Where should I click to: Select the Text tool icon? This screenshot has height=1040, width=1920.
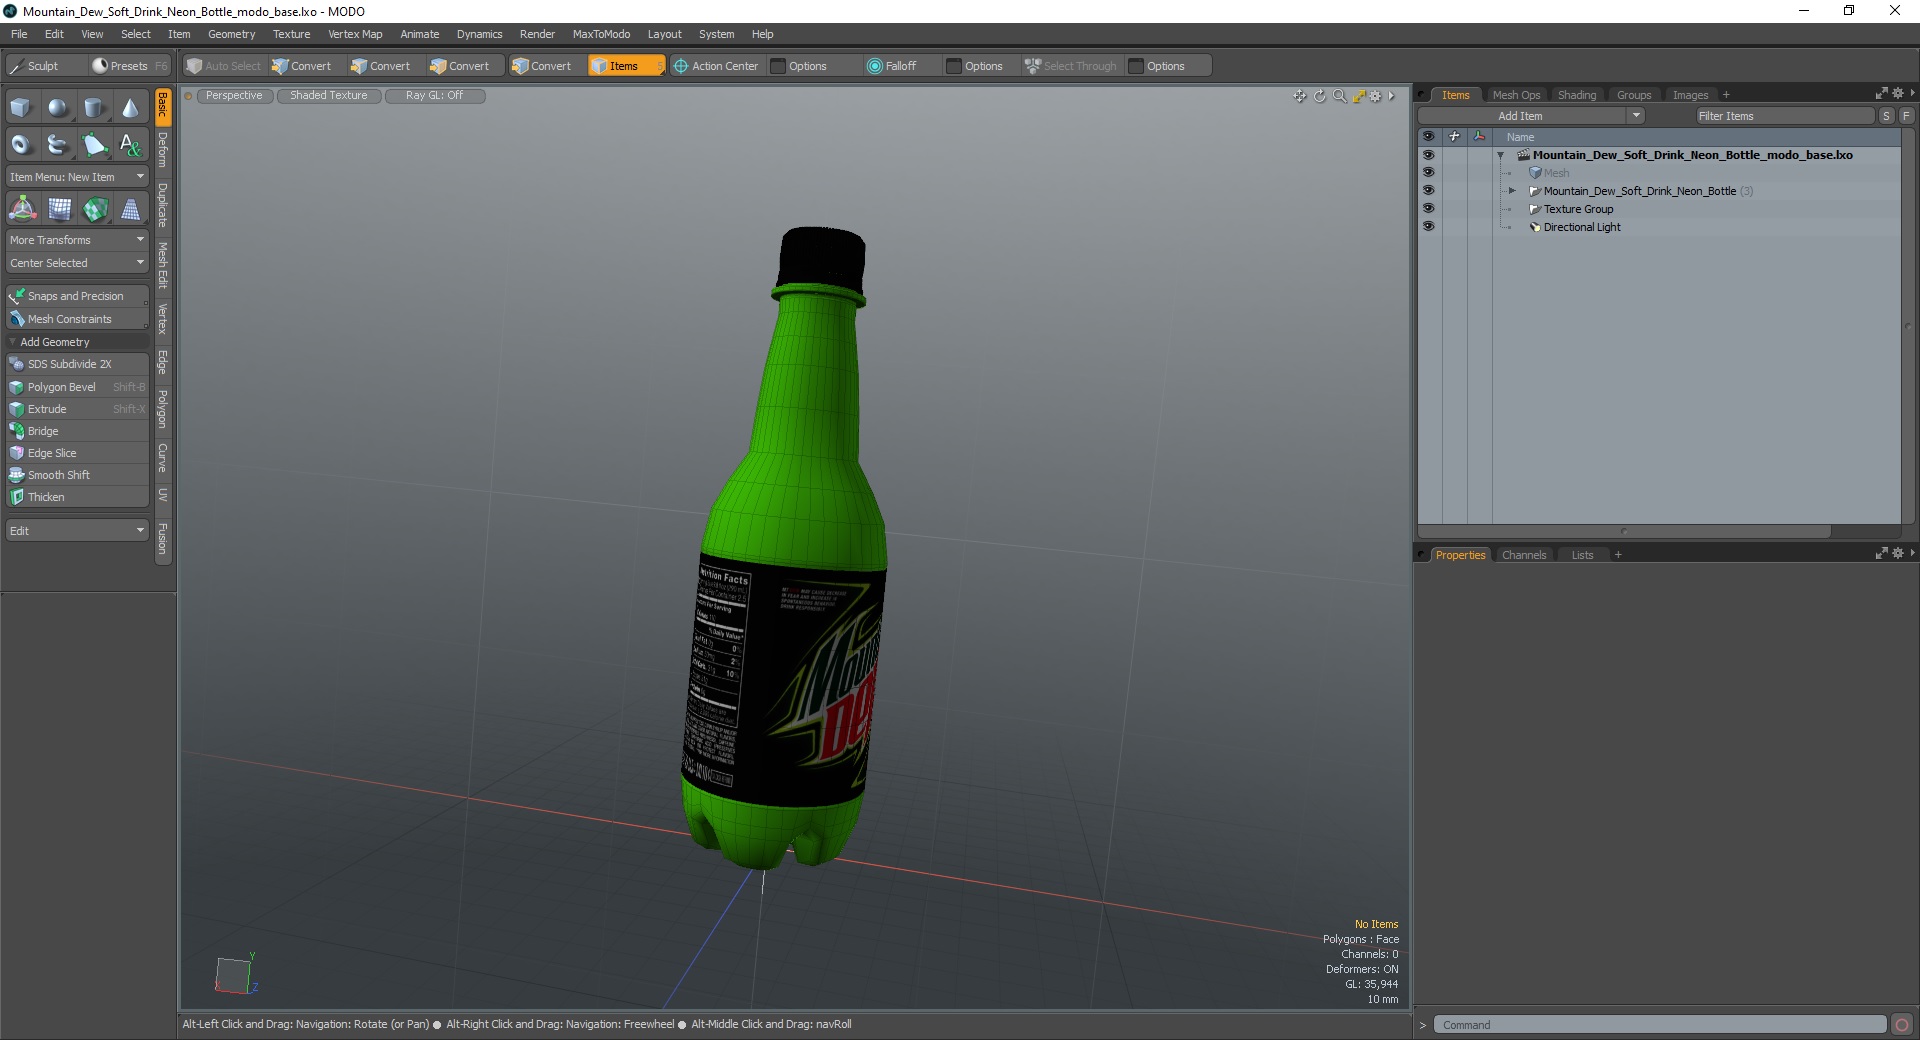tap(130, 144)
